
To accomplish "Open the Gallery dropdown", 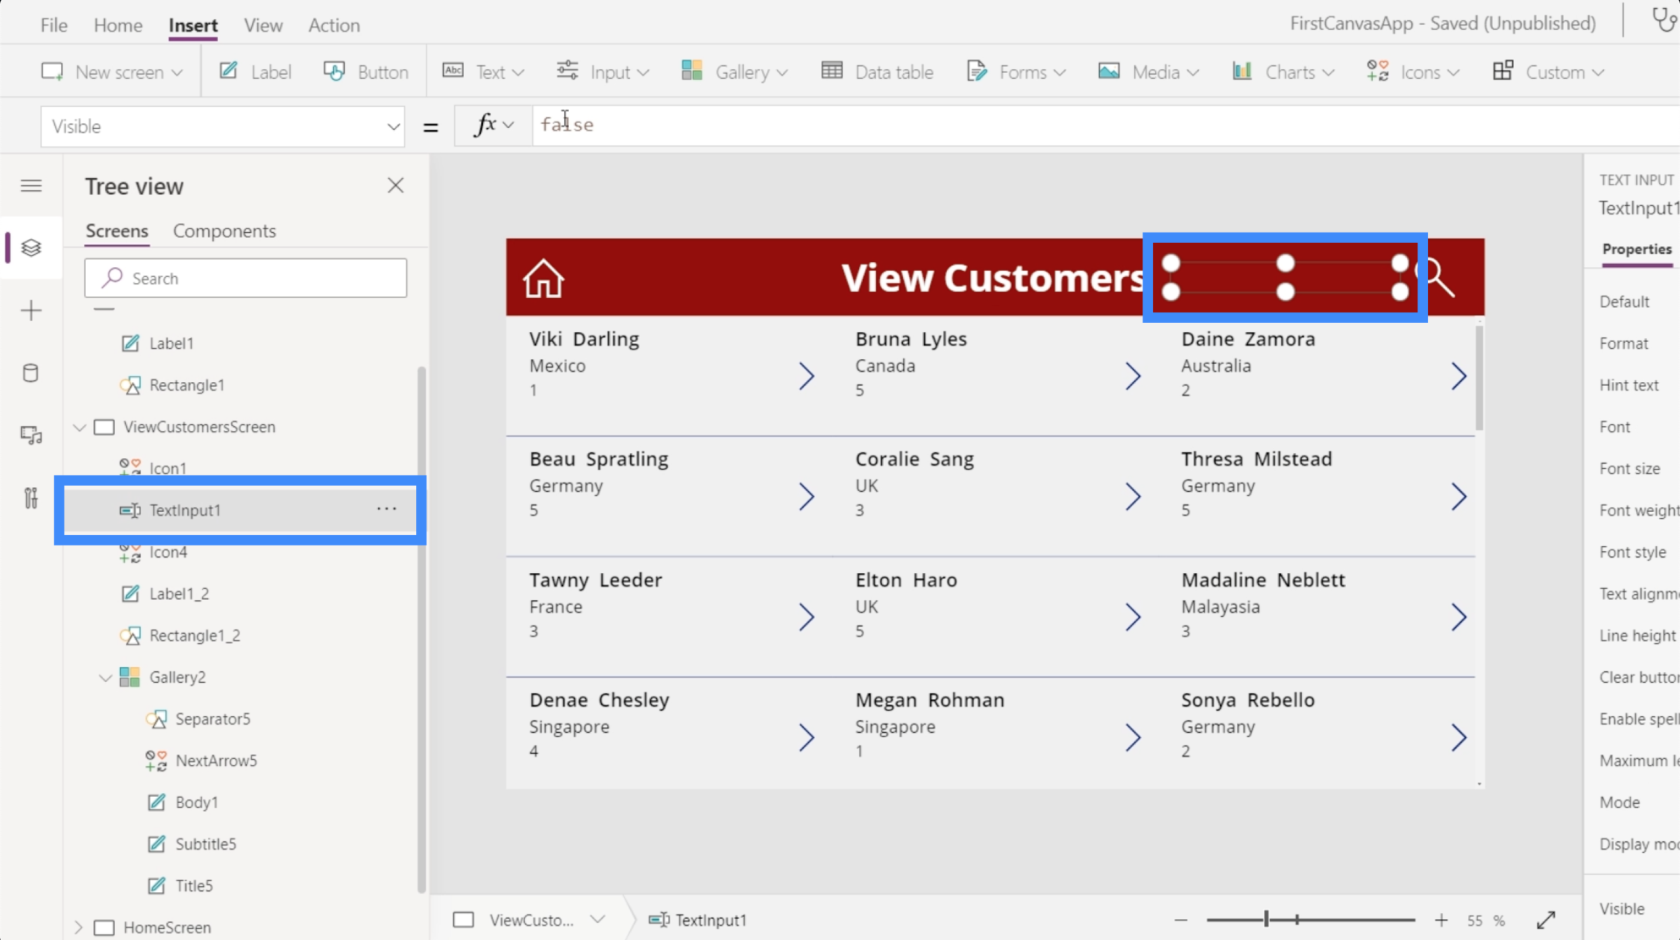I will click(735, 72).
